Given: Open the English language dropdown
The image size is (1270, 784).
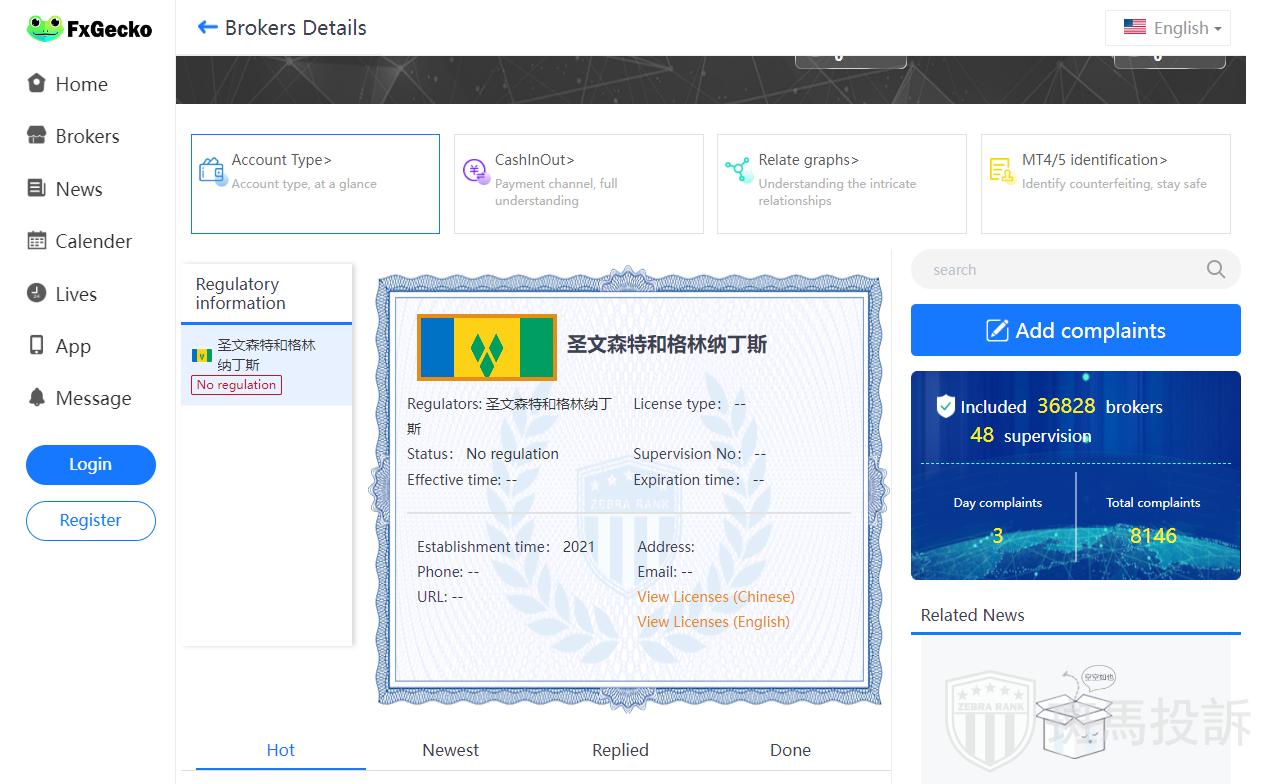Looking at the screenshot, I should pyautogui.click(x=1168, y=28).
